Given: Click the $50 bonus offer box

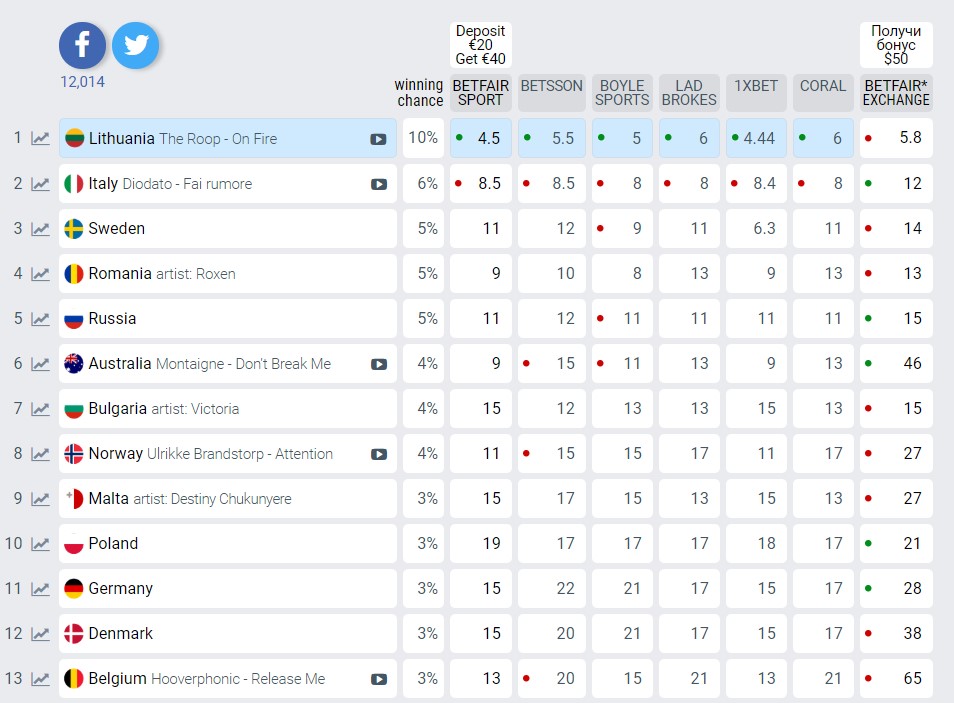Looking at the screenshot, I should 896,45.
